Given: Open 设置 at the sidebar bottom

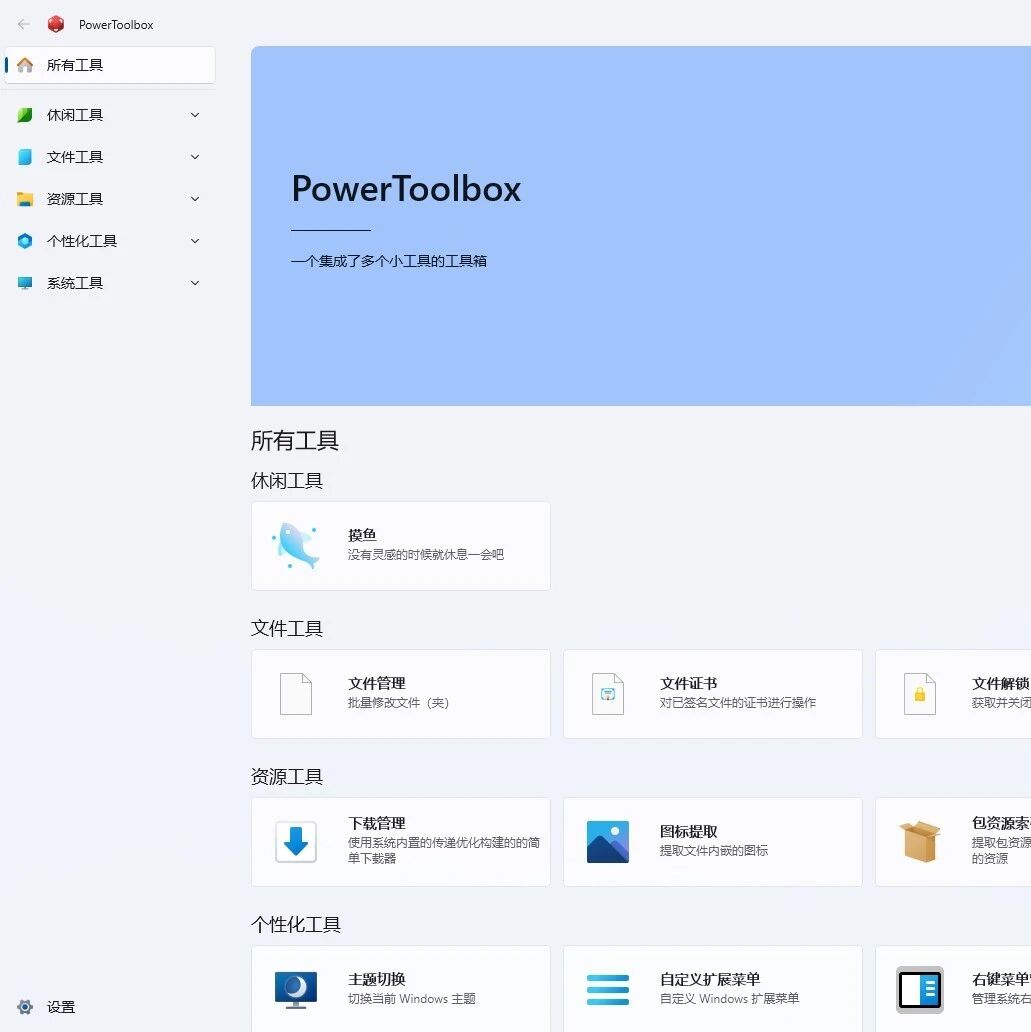Looking at the screenshot, I should [x=110, y=1006].
